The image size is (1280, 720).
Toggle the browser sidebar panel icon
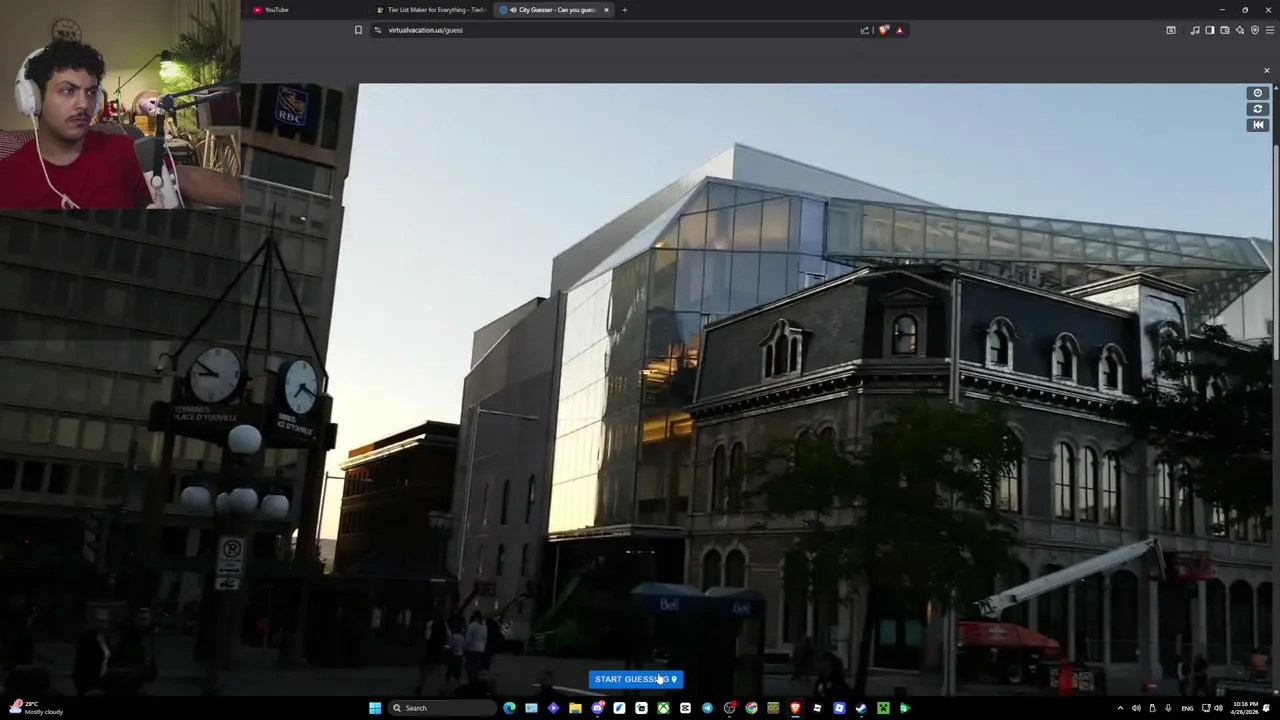(1209, 30)
